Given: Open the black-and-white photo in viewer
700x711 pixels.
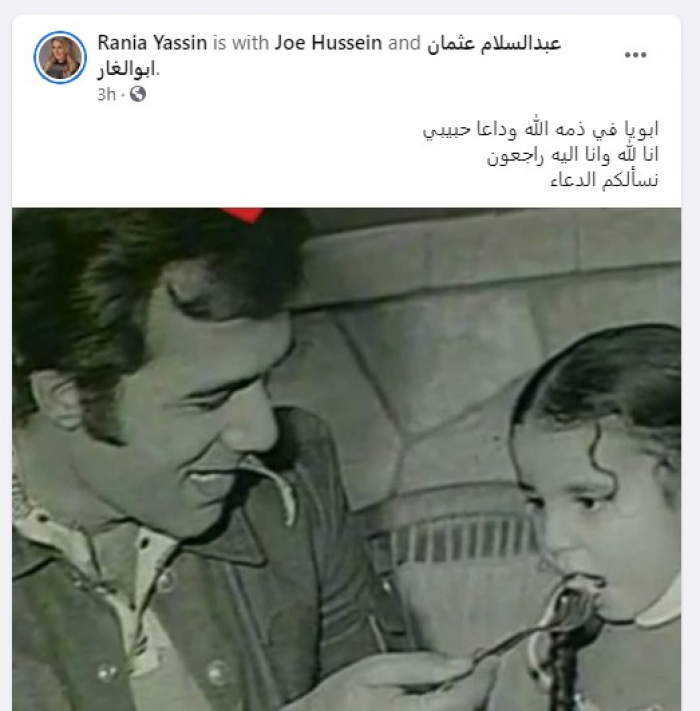Looking at the screenshot, I should coord(346,459).
